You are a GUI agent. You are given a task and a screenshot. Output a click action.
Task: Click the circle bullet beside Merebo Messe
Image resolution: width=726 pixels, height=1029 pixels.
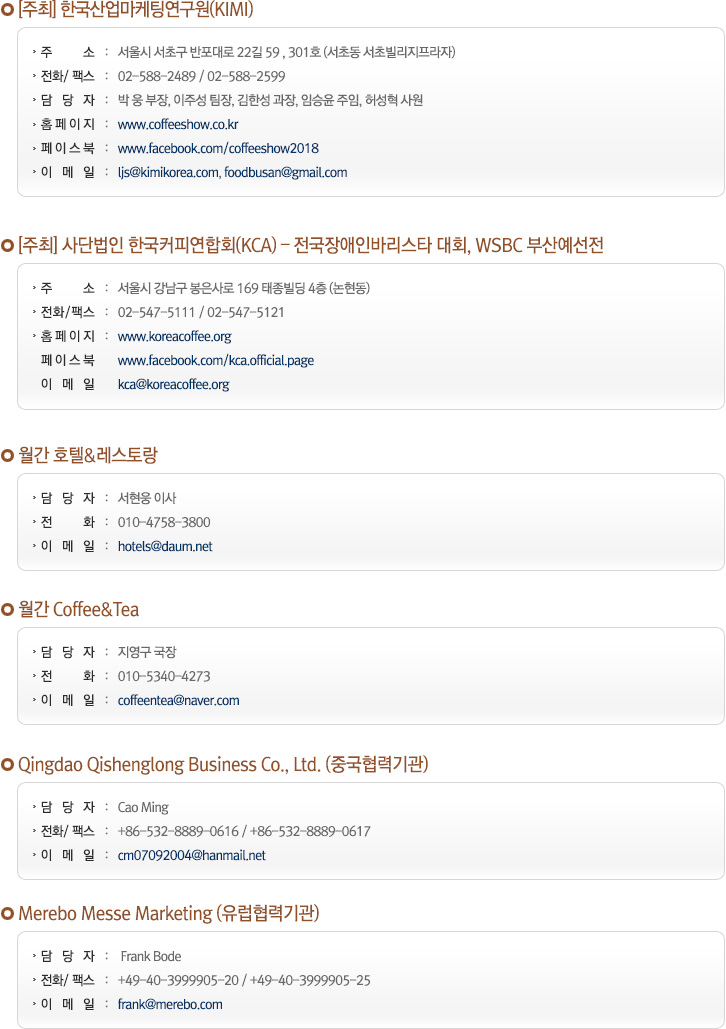tap(7, 914)
